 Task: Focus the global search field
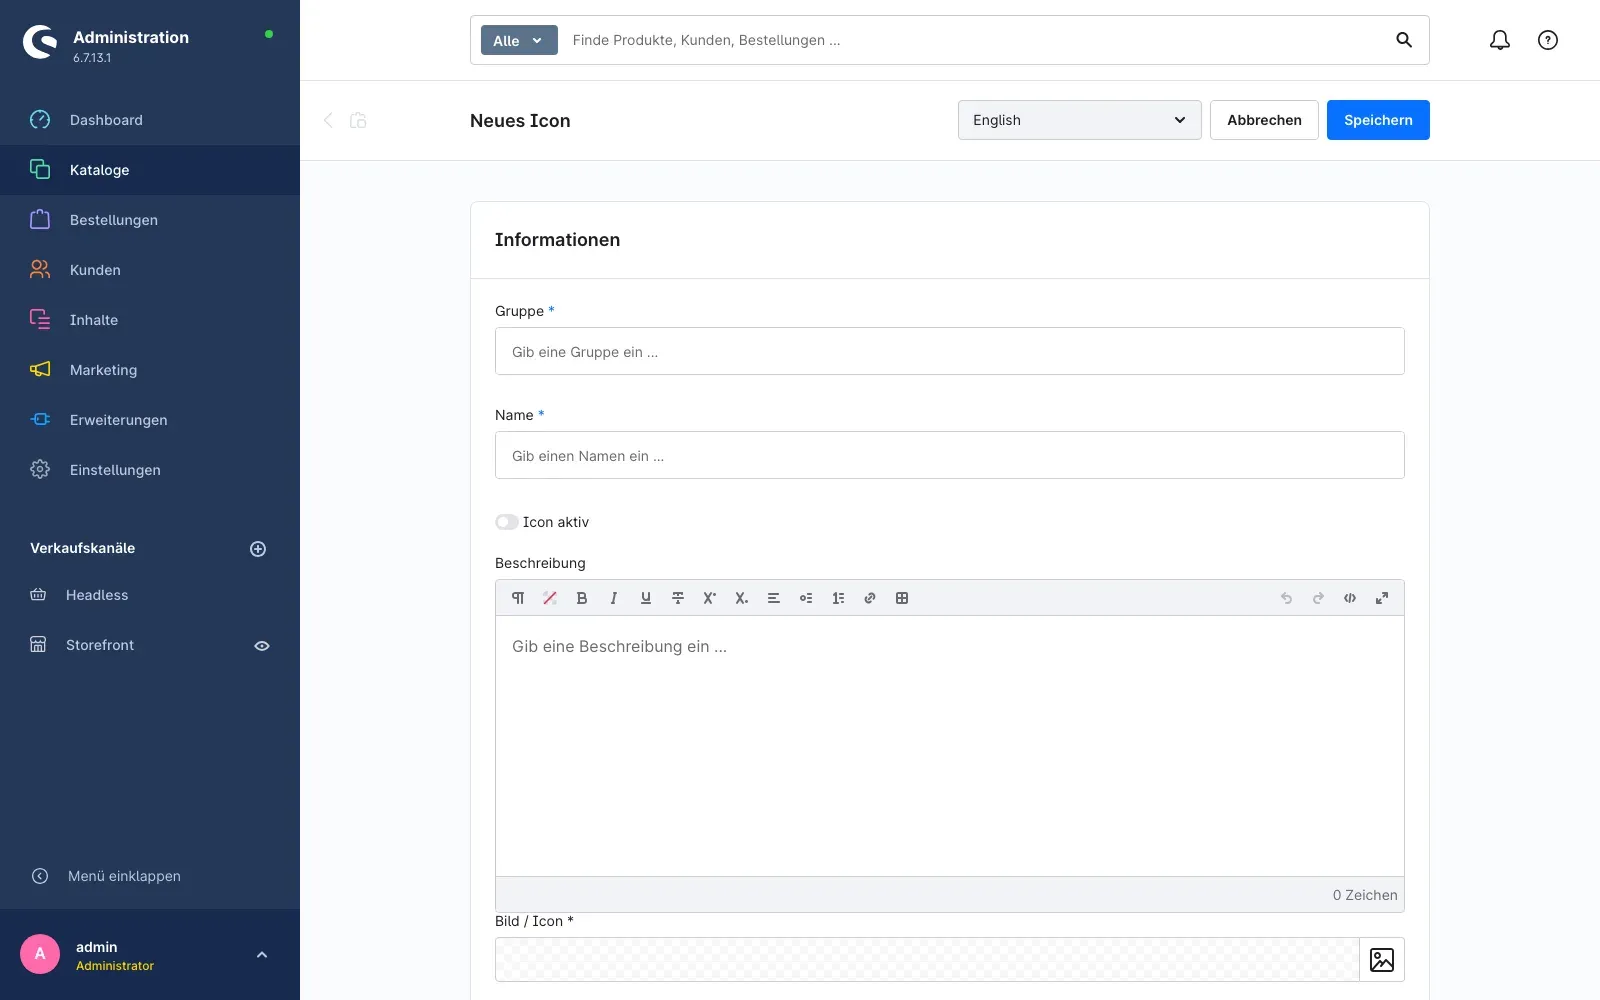(x=975, y=40)
